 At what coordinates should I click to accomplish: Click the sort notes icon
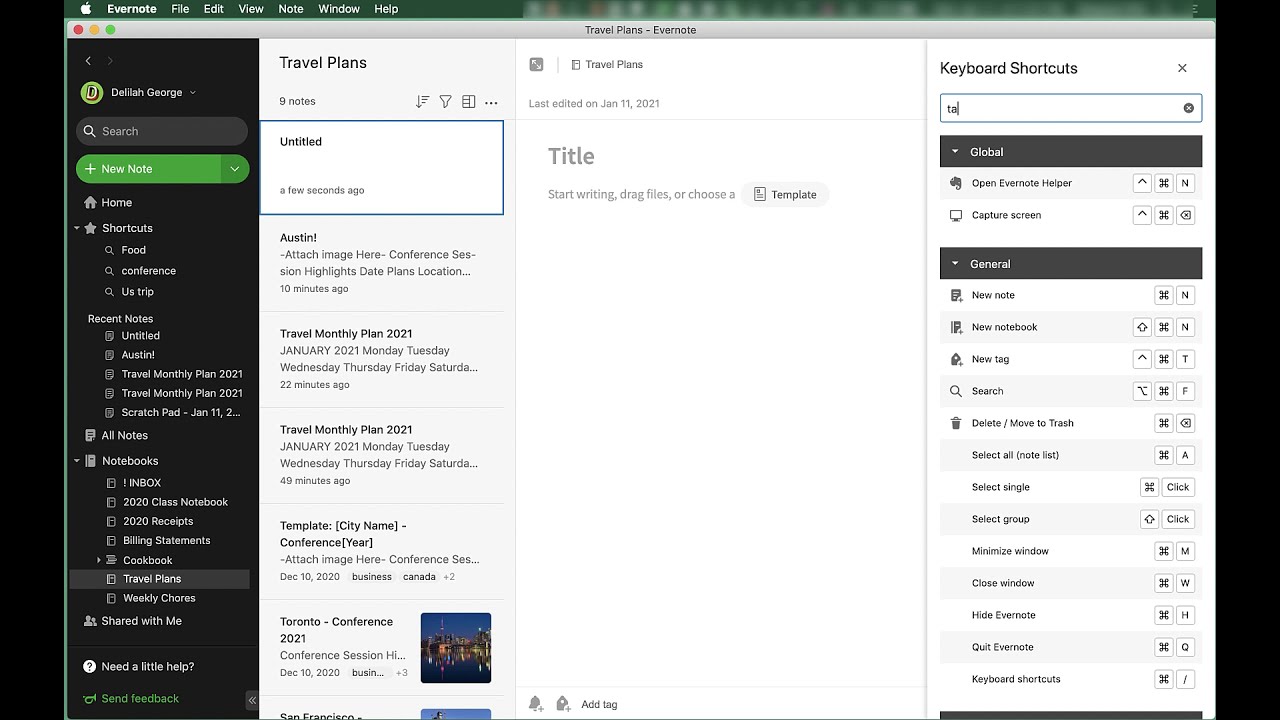[x=422, y=102]
